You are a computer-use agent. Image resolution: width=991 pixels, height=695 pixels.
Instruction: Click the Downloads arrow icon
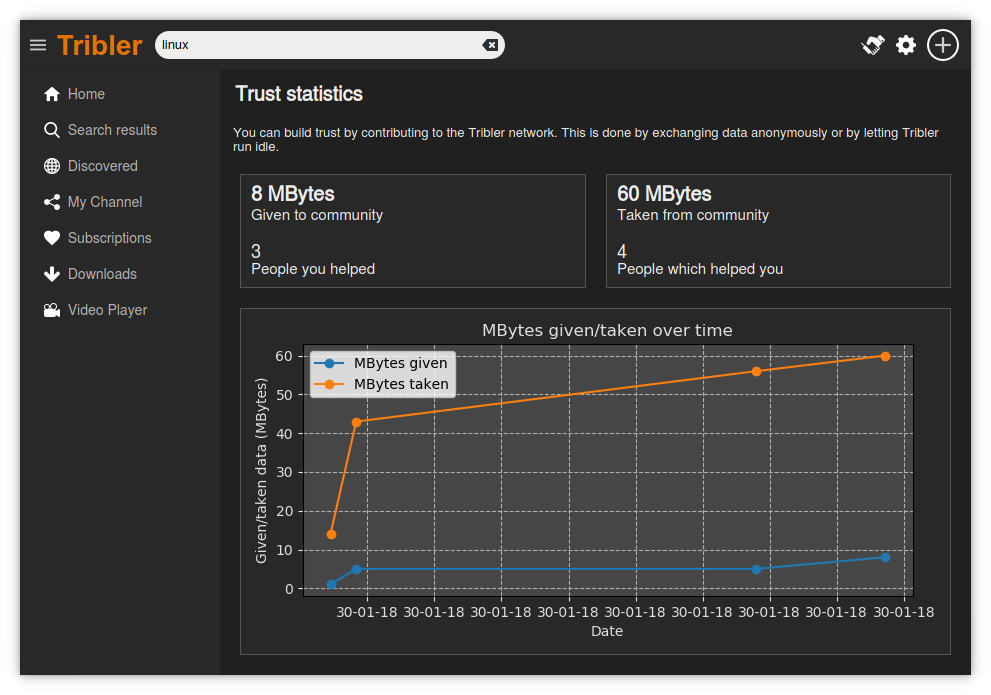pos(52,274)
